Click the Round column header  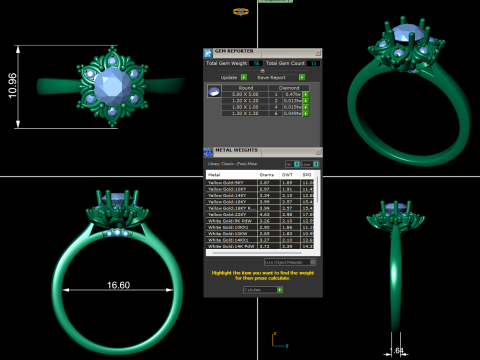click(x=245, y=88)
